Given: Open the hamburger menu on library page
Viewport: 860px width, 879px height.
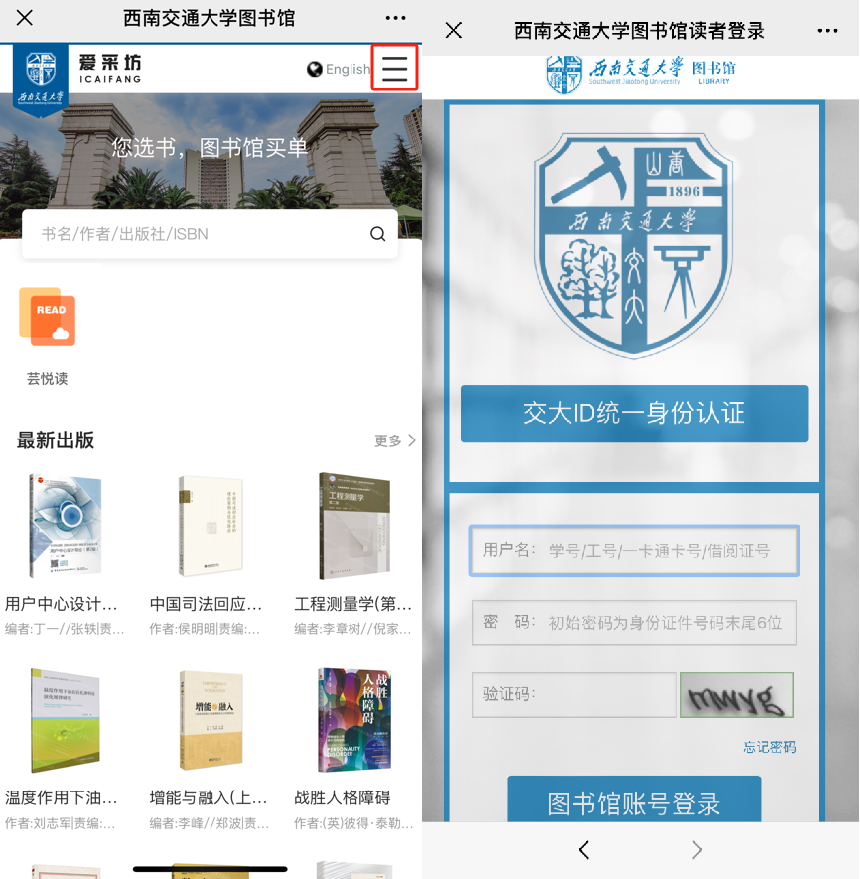Looking at the screenshot, I should (394, 68).
